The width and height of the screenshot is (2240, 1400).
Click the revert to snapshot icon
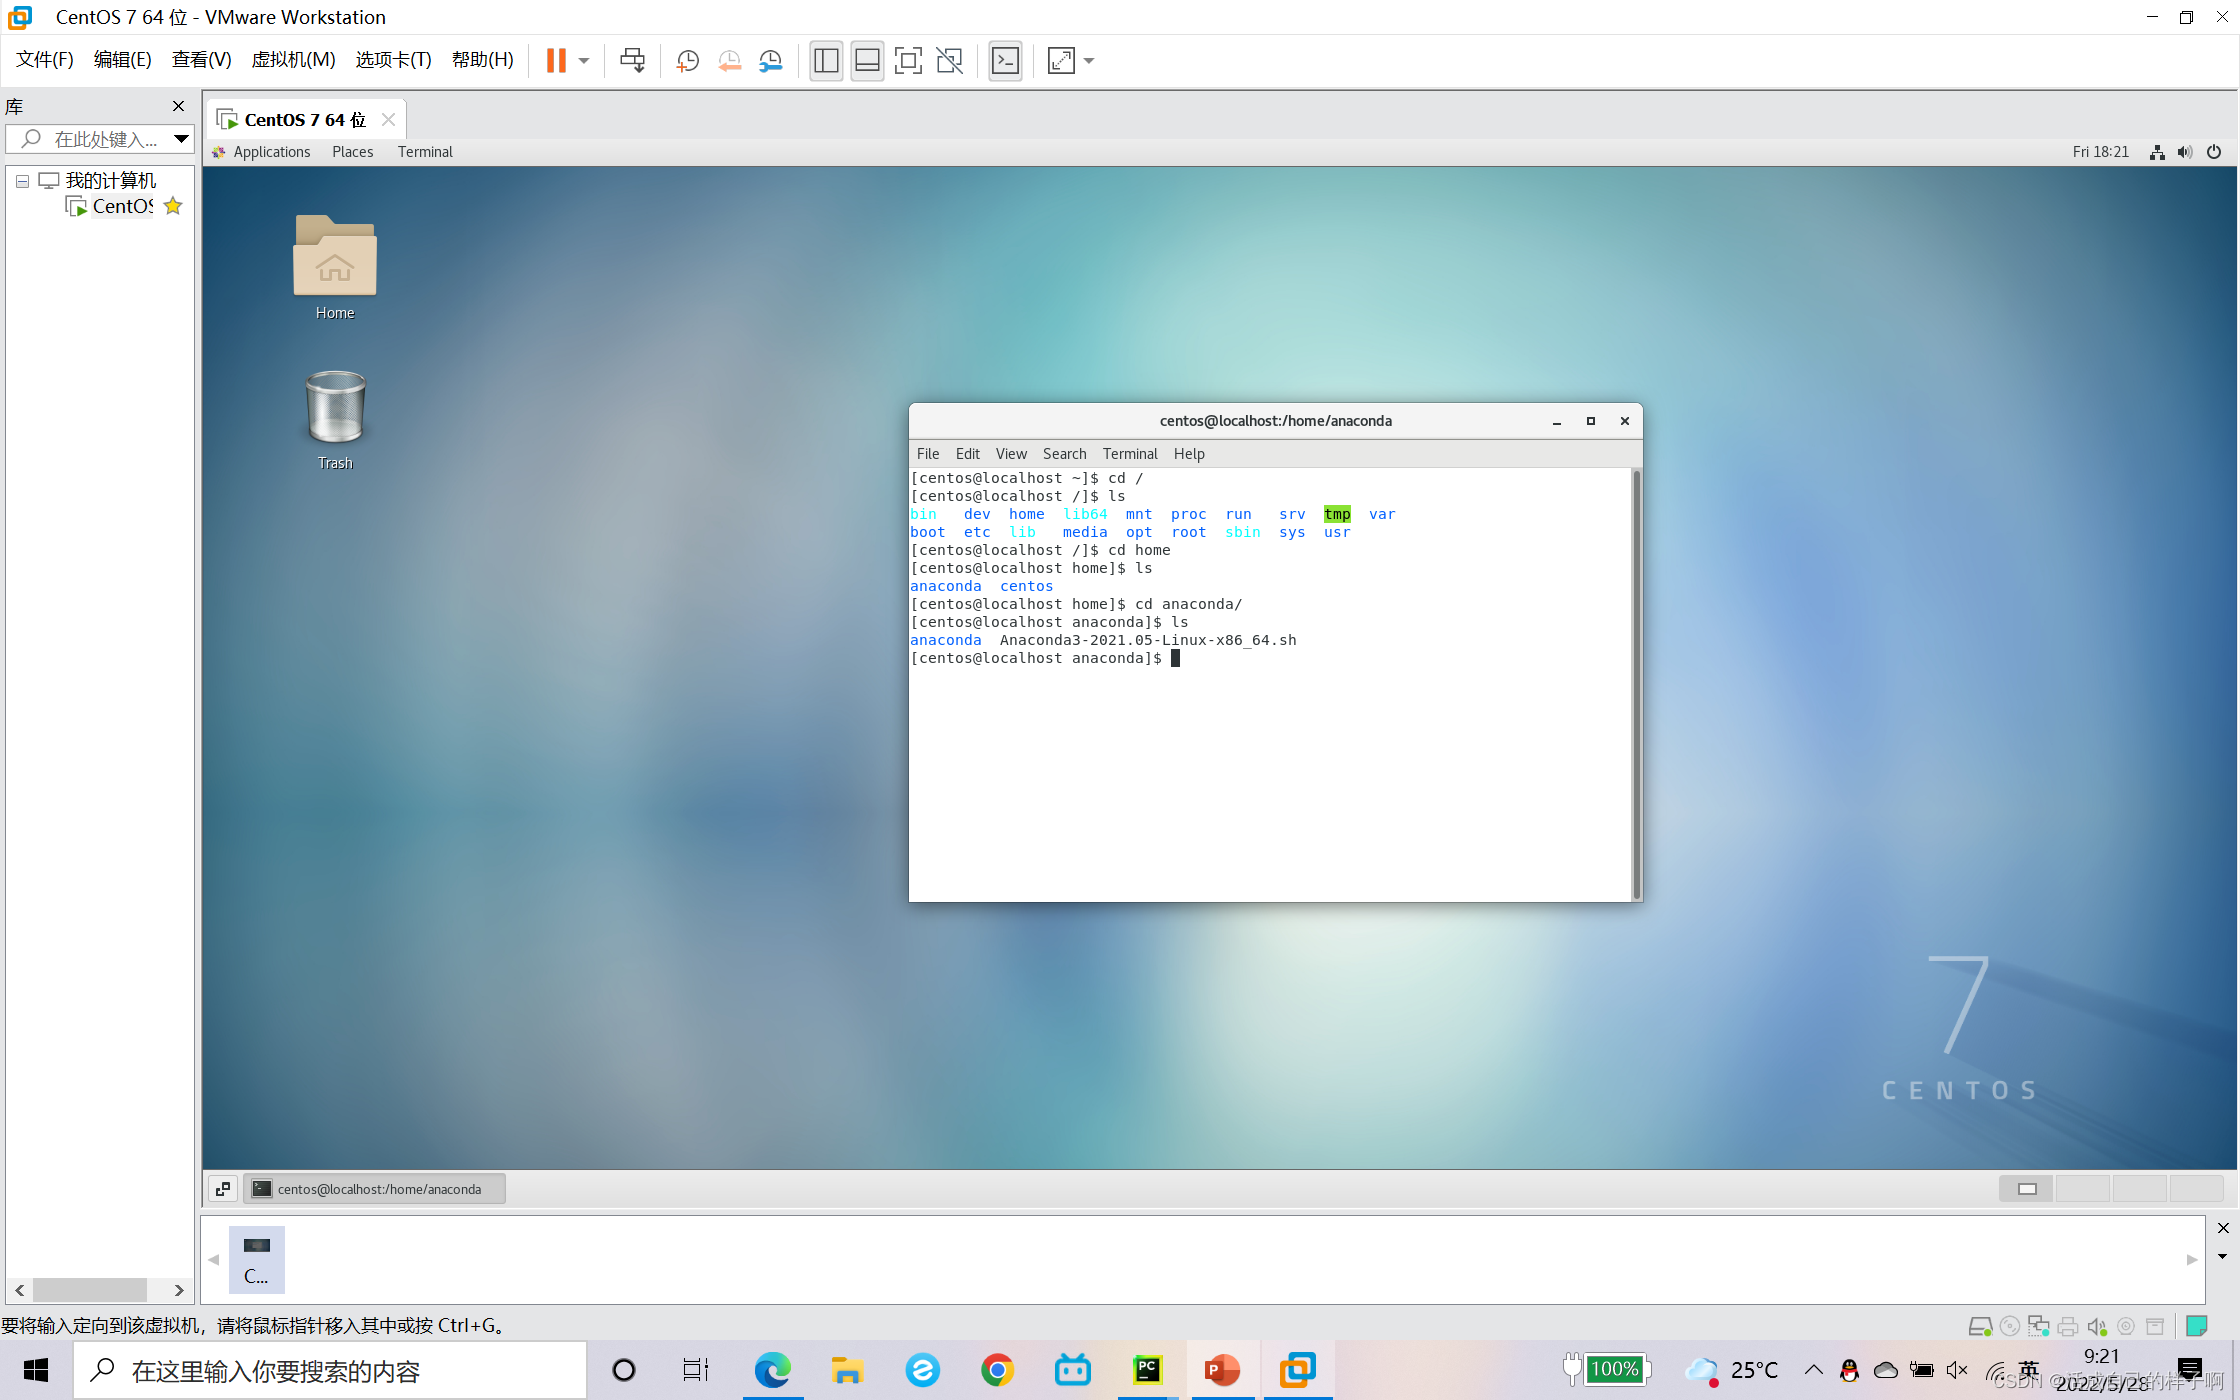coord(729,61)
